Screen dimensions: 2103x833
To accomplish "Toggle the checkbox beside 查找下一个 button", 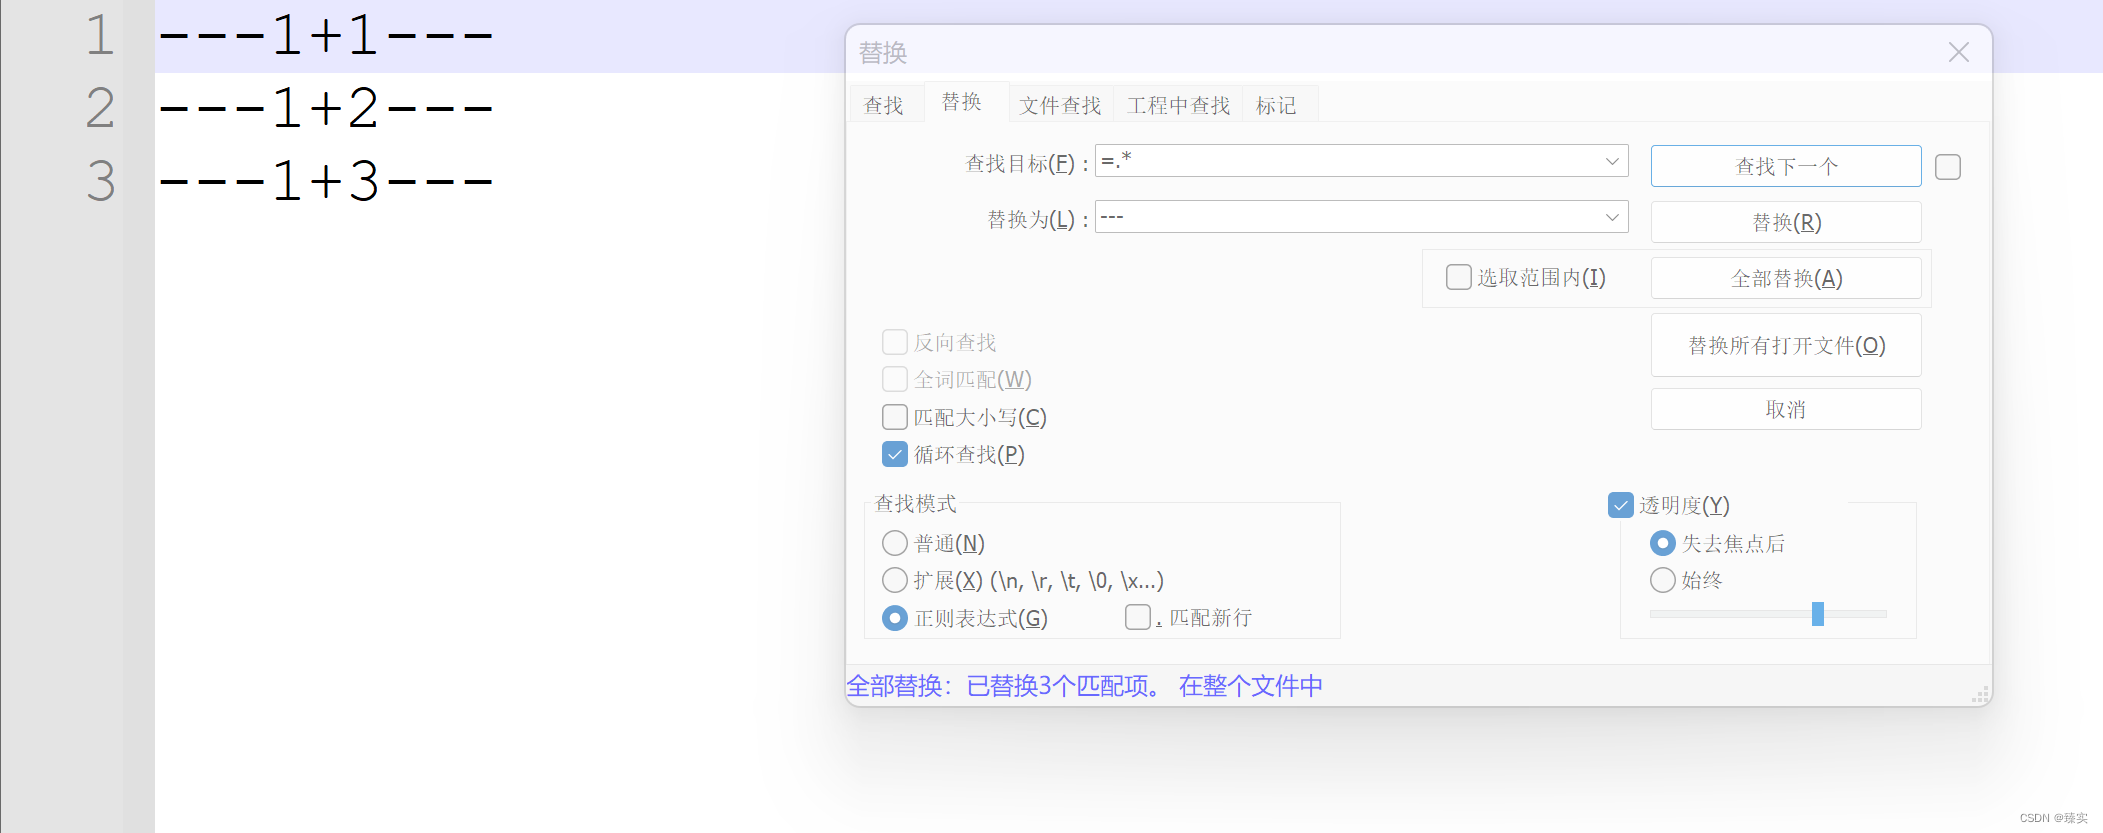I will [1948, 167].
